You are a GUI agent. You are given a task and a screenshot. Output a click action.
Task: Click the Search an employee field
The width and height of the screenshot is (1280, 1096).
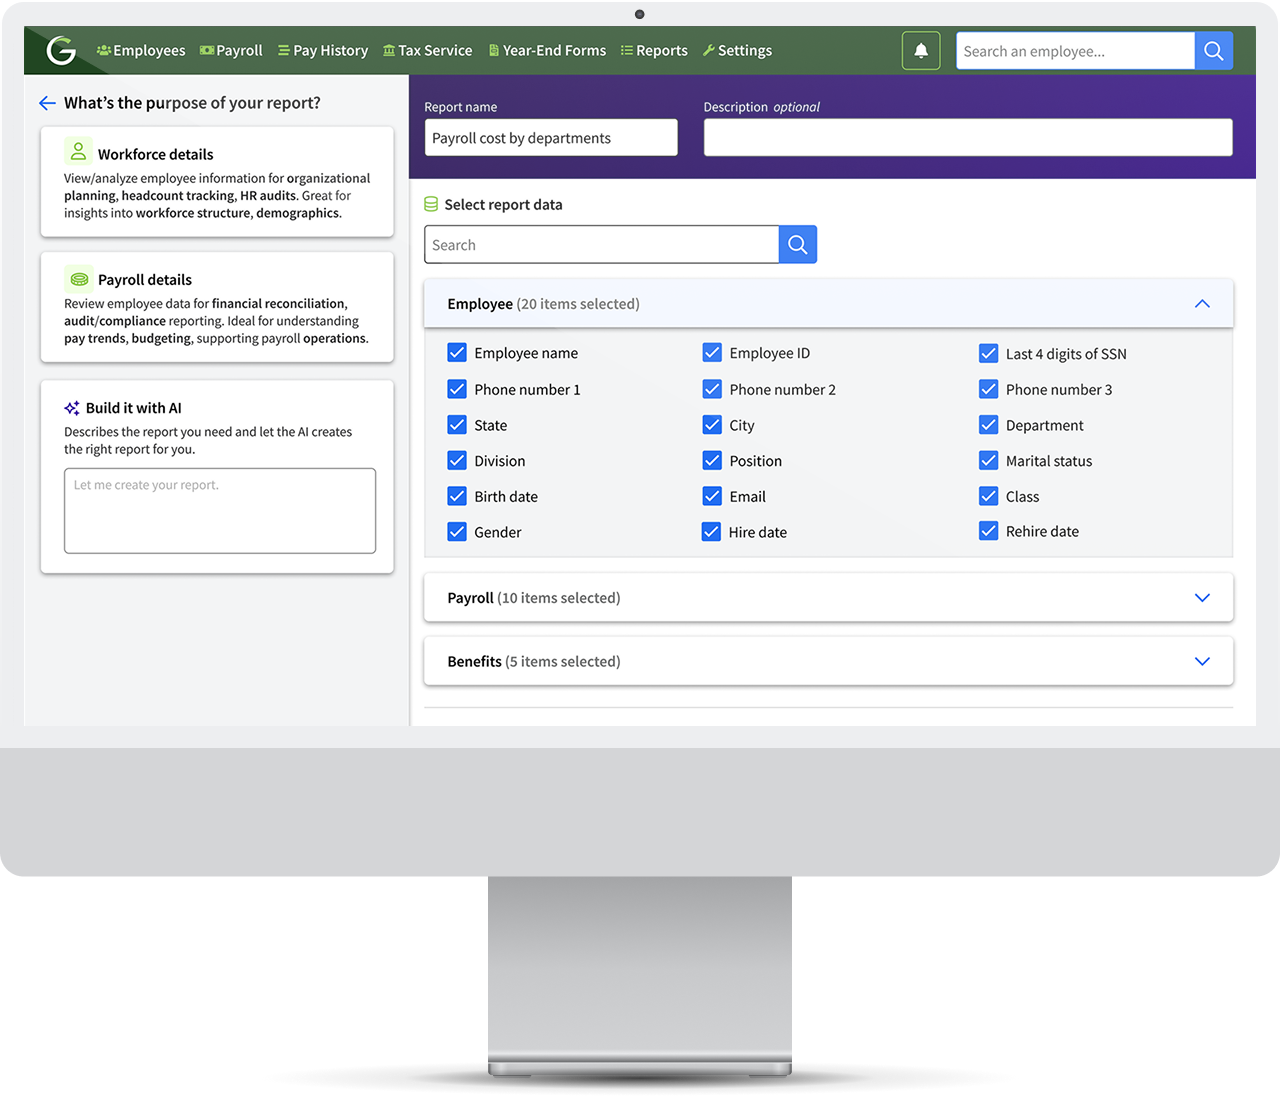[1075, 51]
